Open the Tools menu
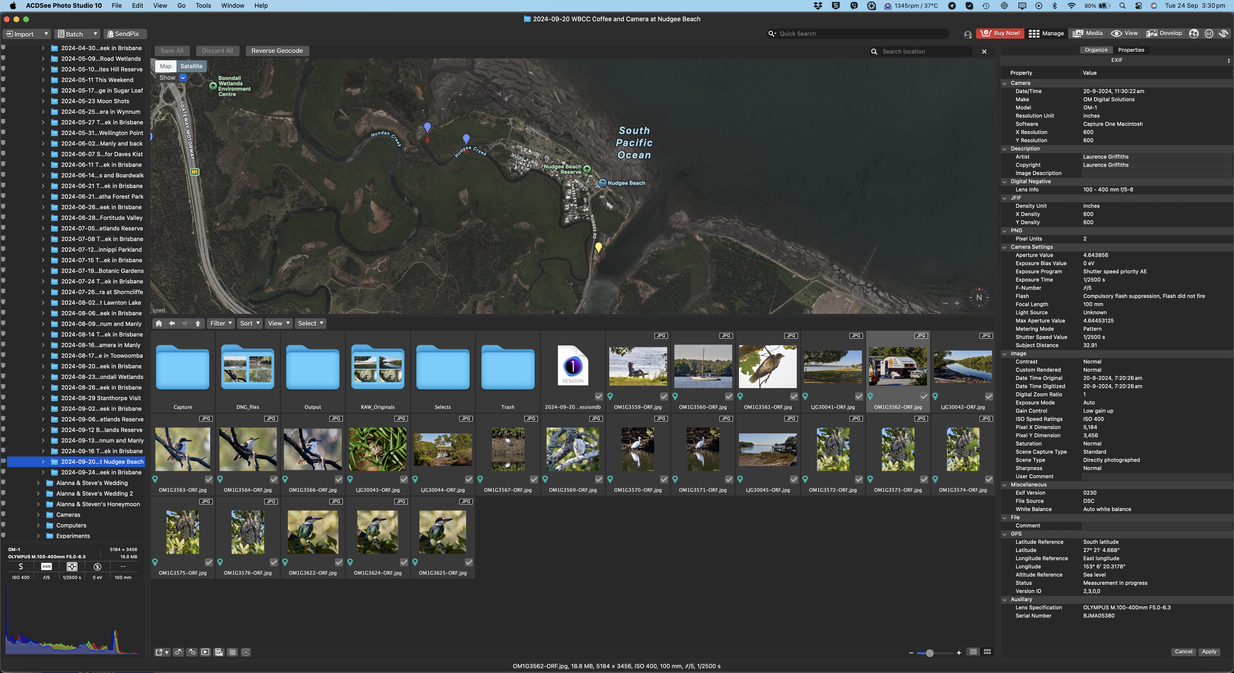The image size is (1234, 673). [203, 6]
